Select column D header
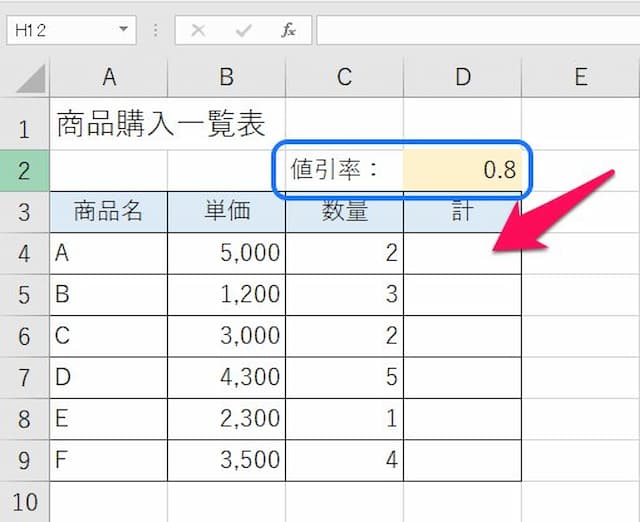The height and width of the screenshot is (522, 640). click(462, 77)
